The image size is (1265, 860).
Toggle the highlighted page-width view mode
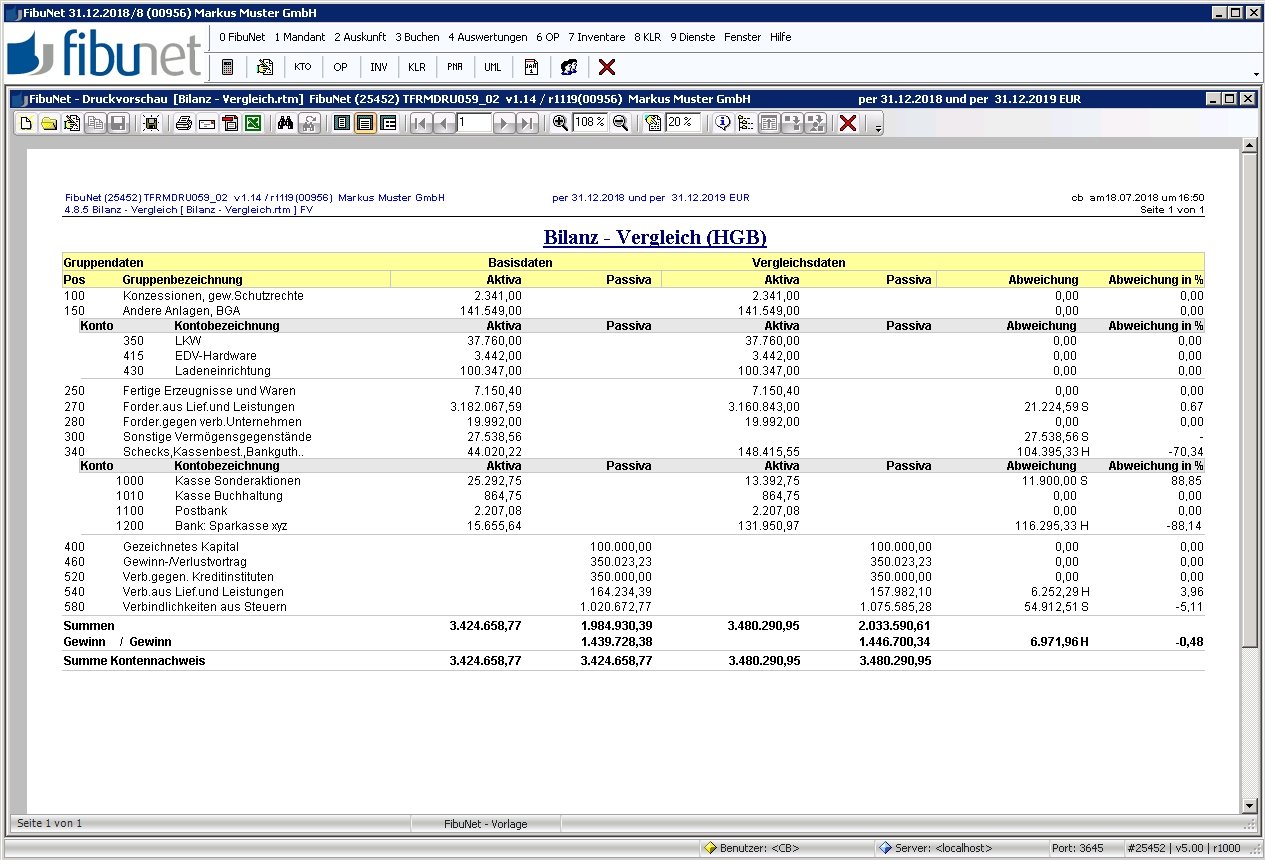point(365,123)
